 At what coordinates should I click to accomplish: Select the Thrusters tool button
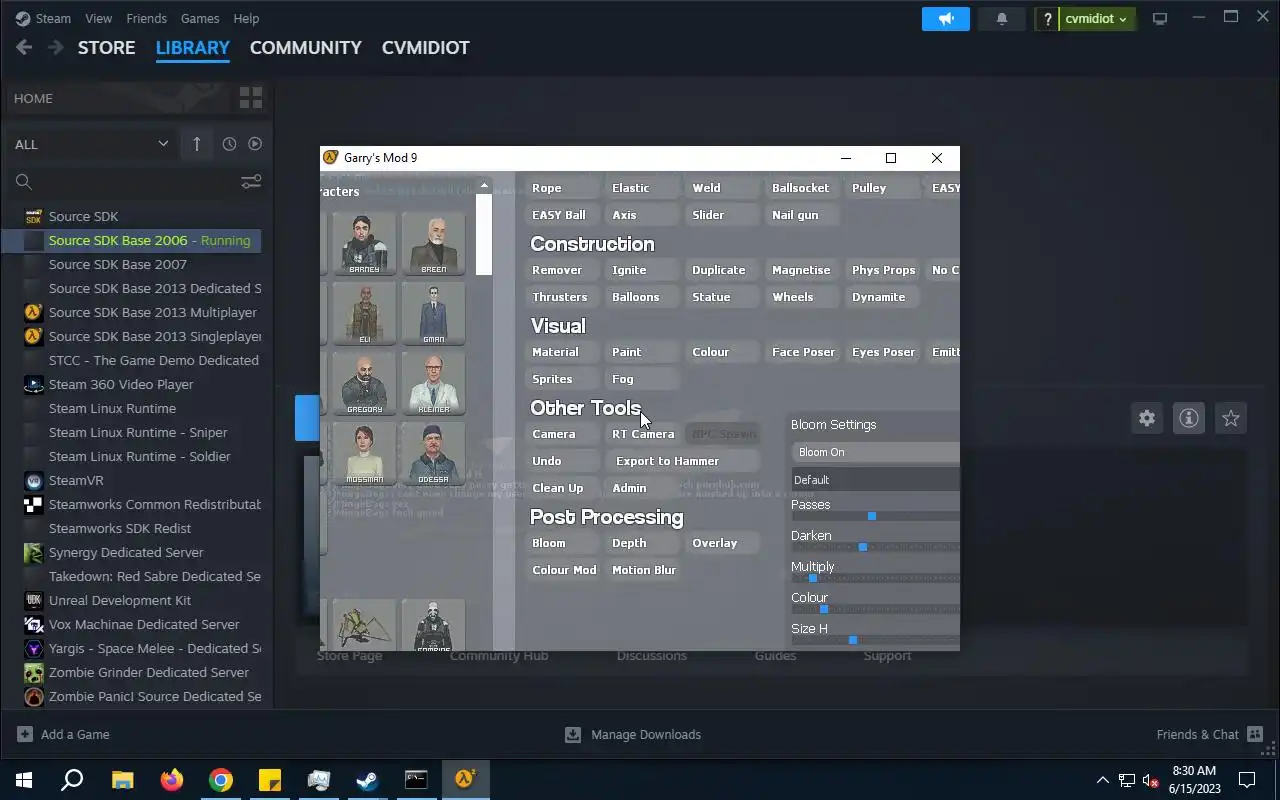561,297
